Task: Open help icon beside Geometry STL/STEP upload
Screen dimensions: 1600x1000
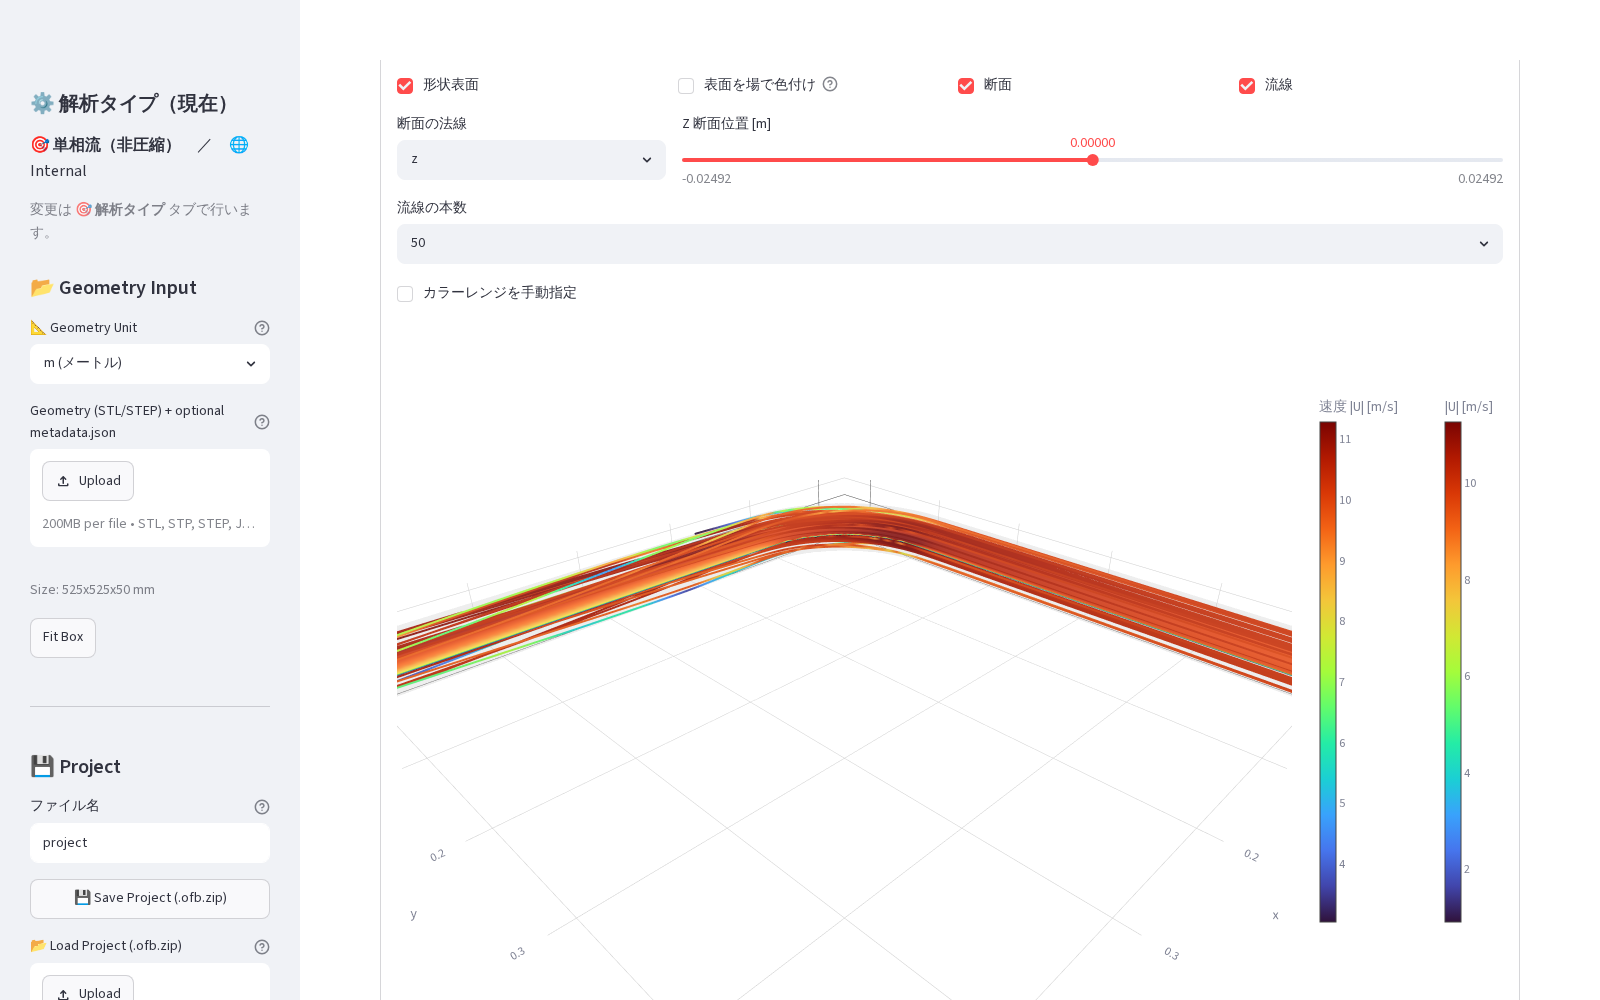Action: (x=262, y=422)
